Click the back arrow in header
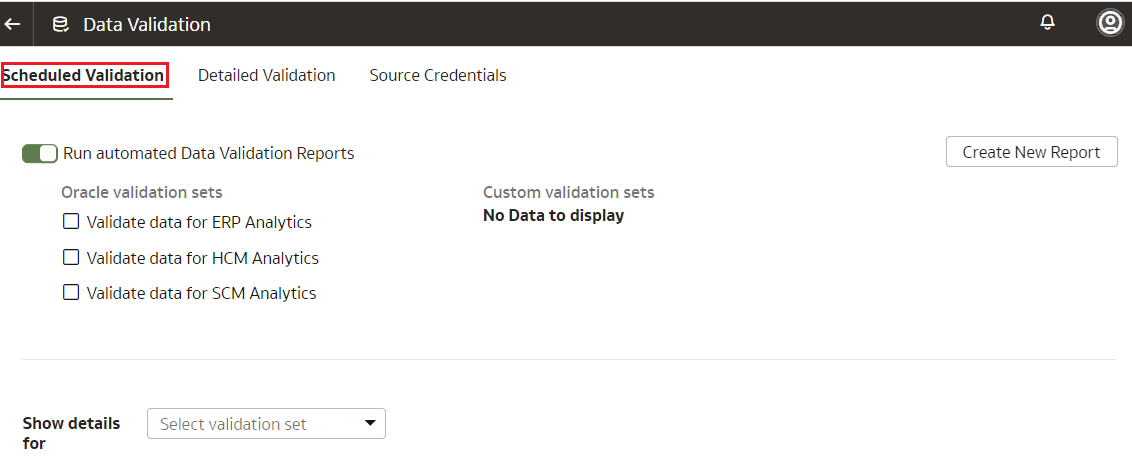This screenshot has height=460, width=1132. tap(13, 24)
